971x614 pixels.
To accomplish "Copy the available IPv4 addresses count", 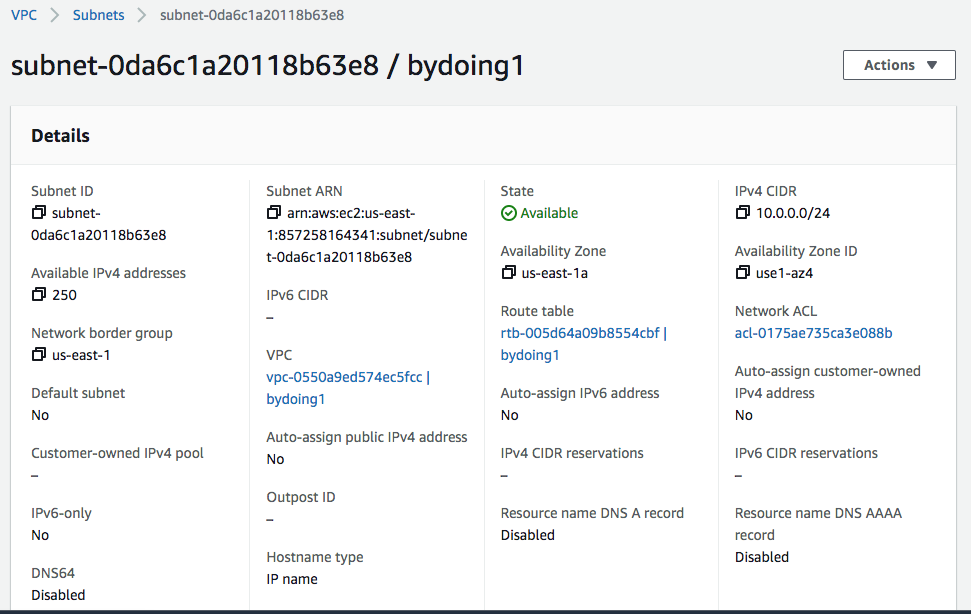I will (38, 295).
